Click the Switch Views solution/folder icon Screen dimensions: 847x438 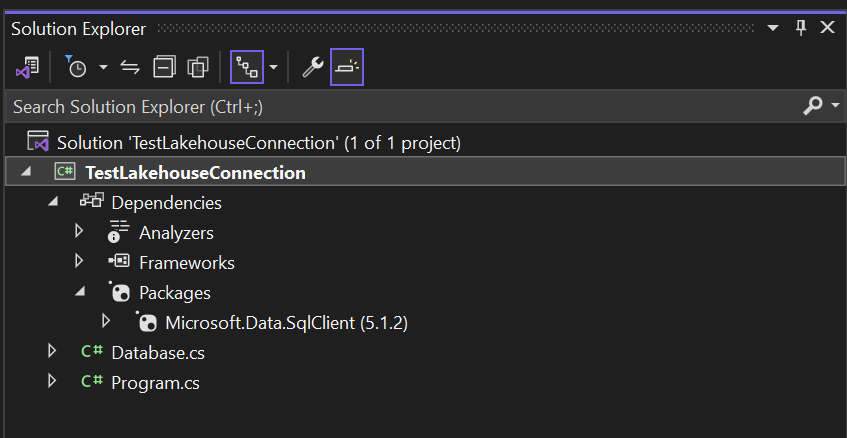click(x=27, y=68)
